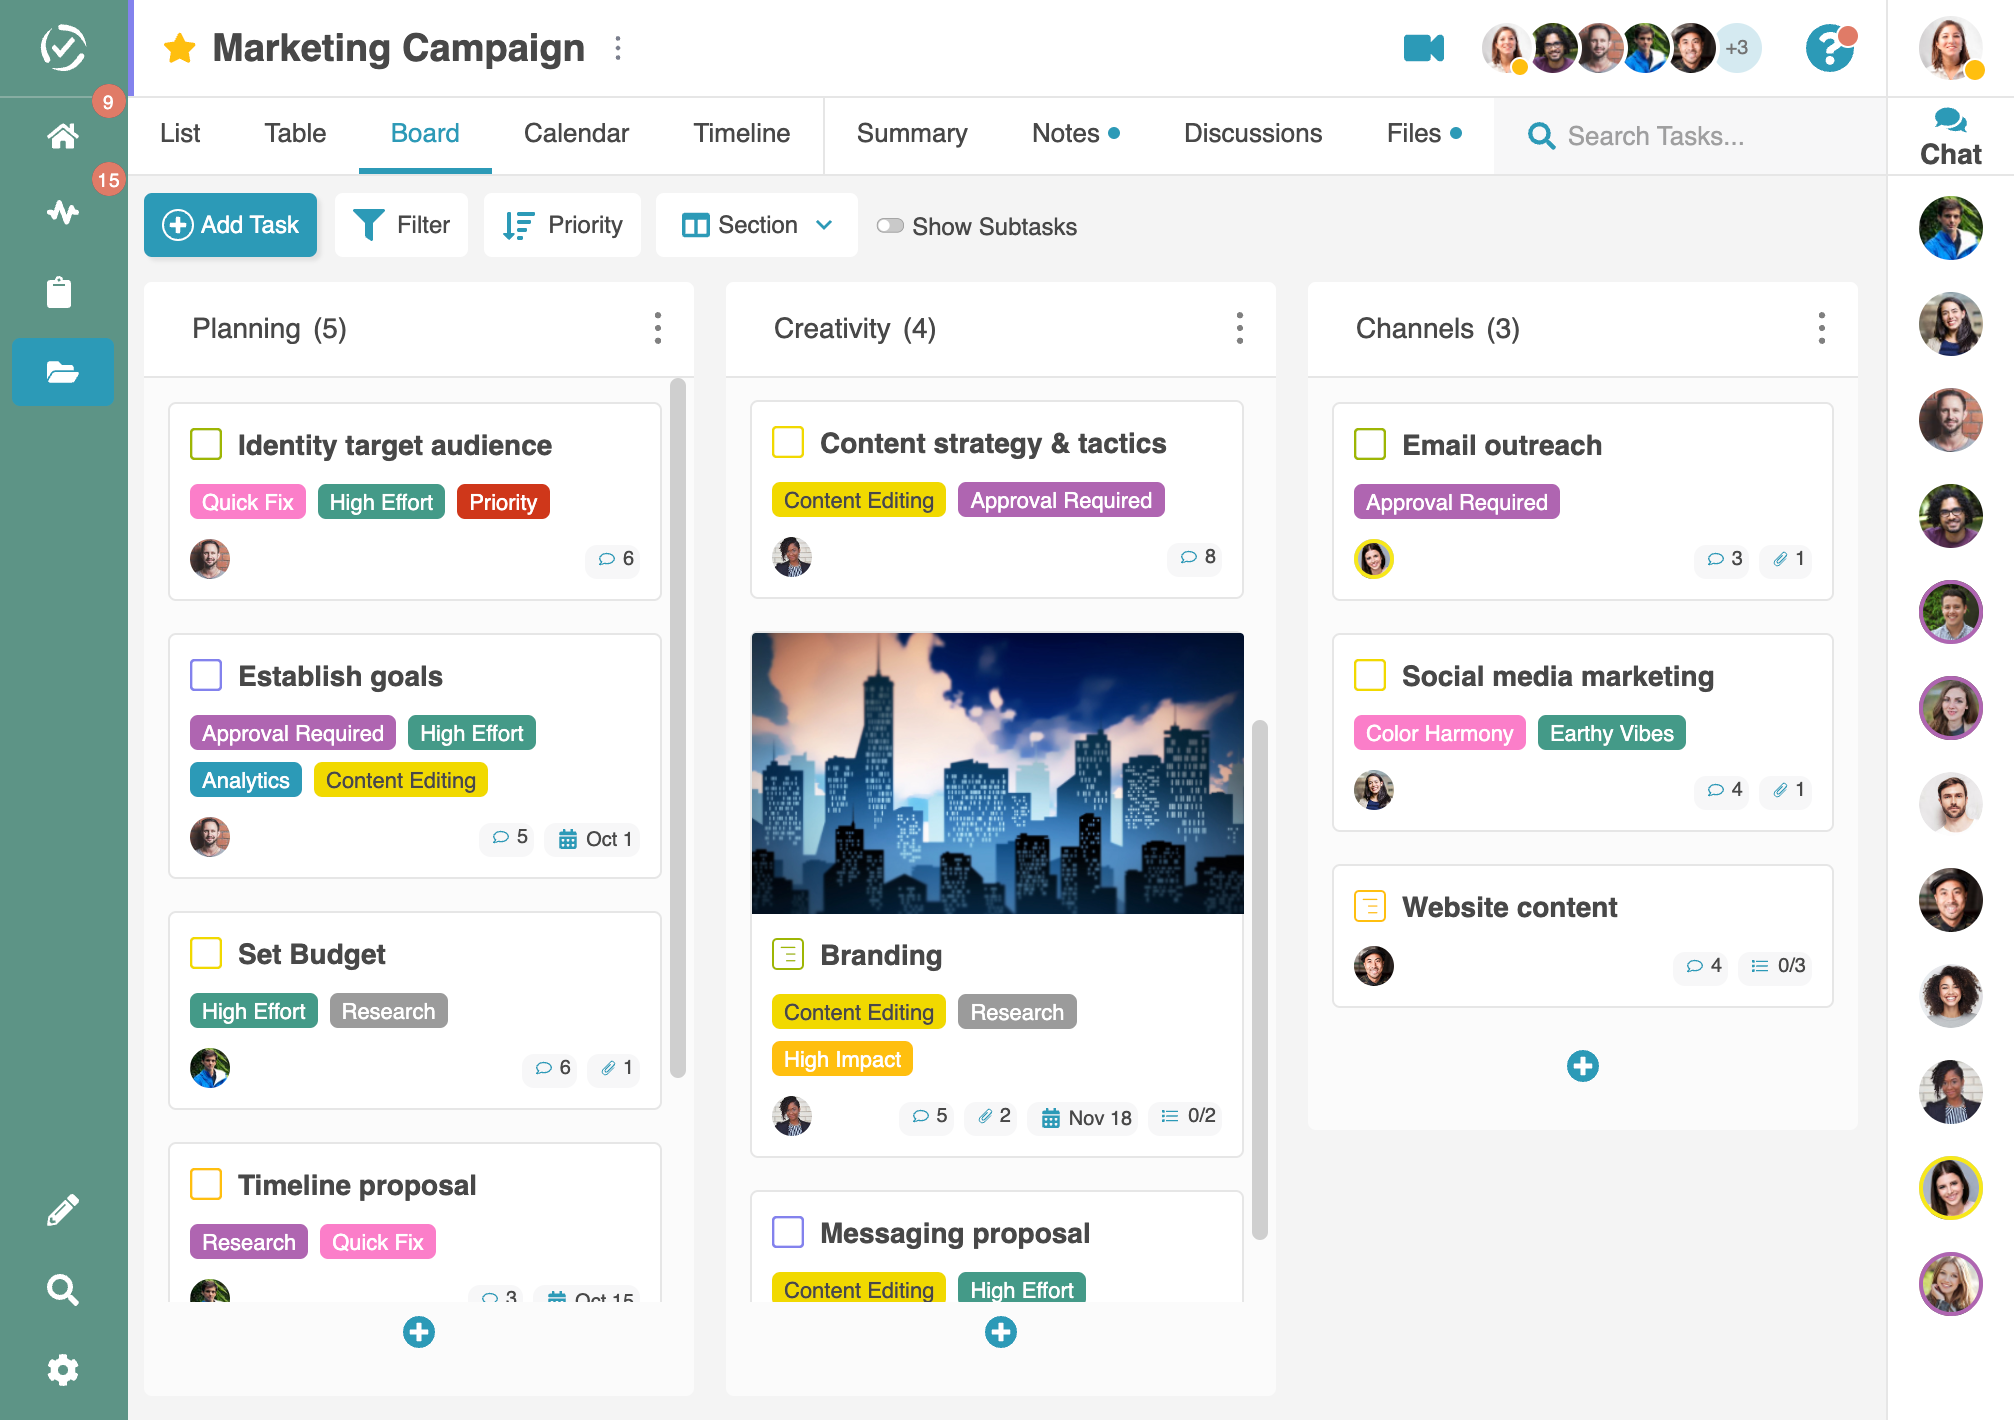This screenshot has height=1420, width=2014.
Task: Click plus icon below Channels tasks
Action: coord(1582,1066)
